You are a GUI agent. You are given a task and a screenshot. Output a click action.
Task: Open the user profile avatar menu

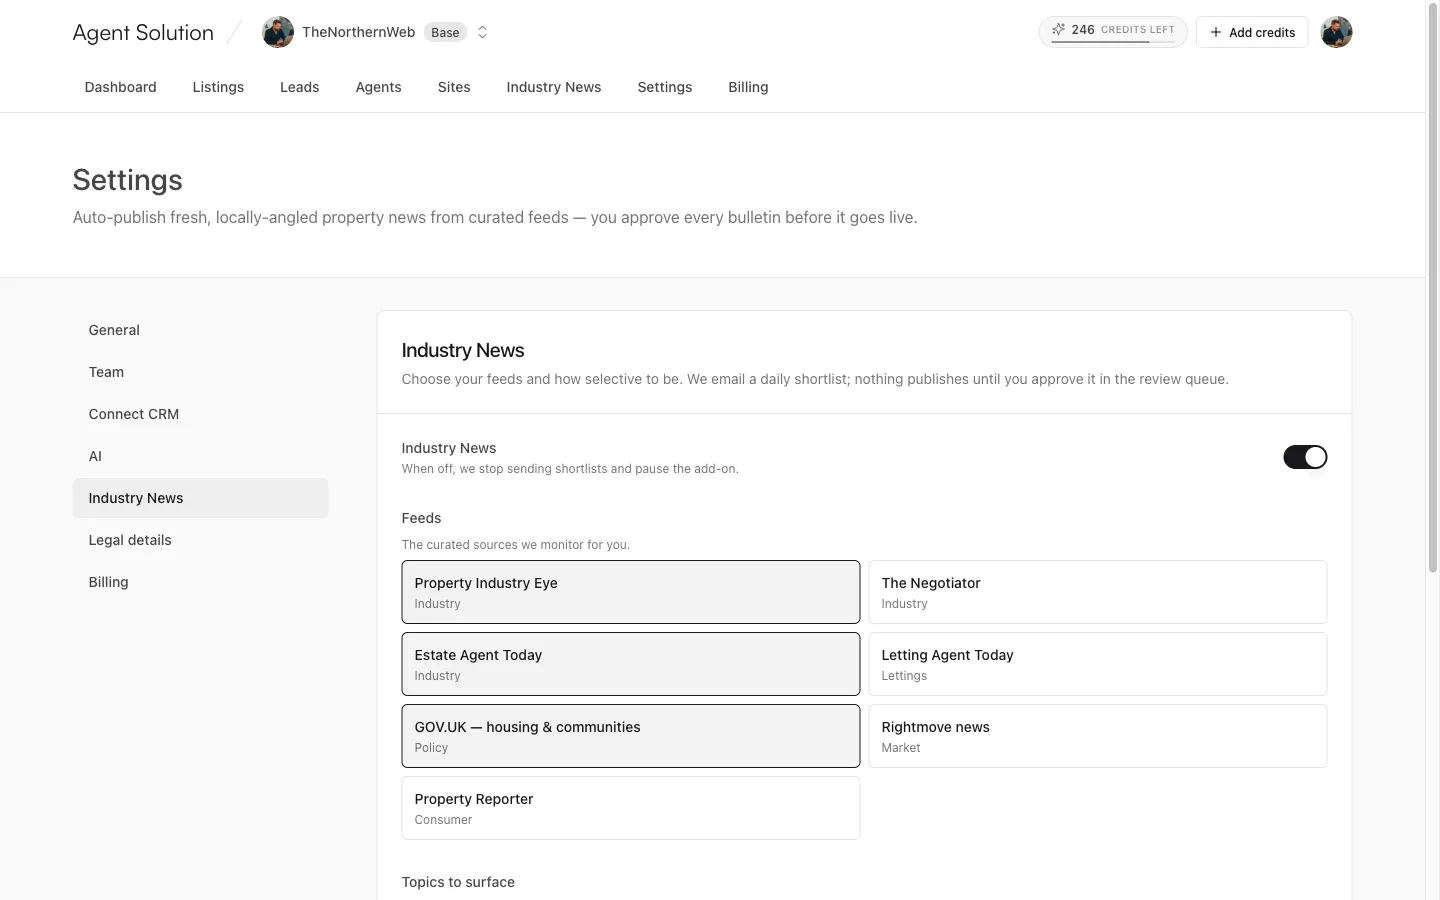pyautogui.click(x=1336, y=32)
